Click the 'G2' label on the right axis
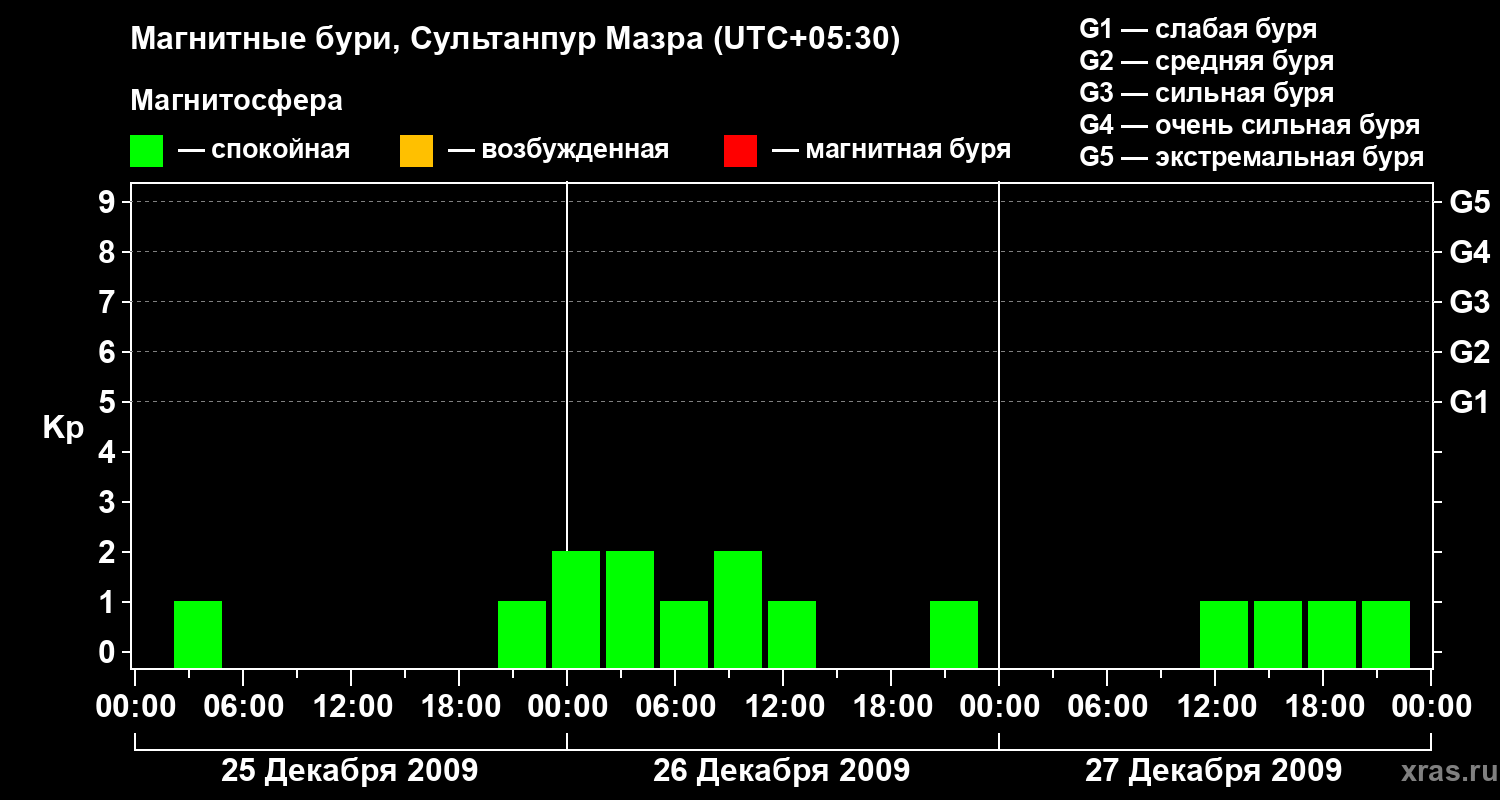 tap(1469, 352)
